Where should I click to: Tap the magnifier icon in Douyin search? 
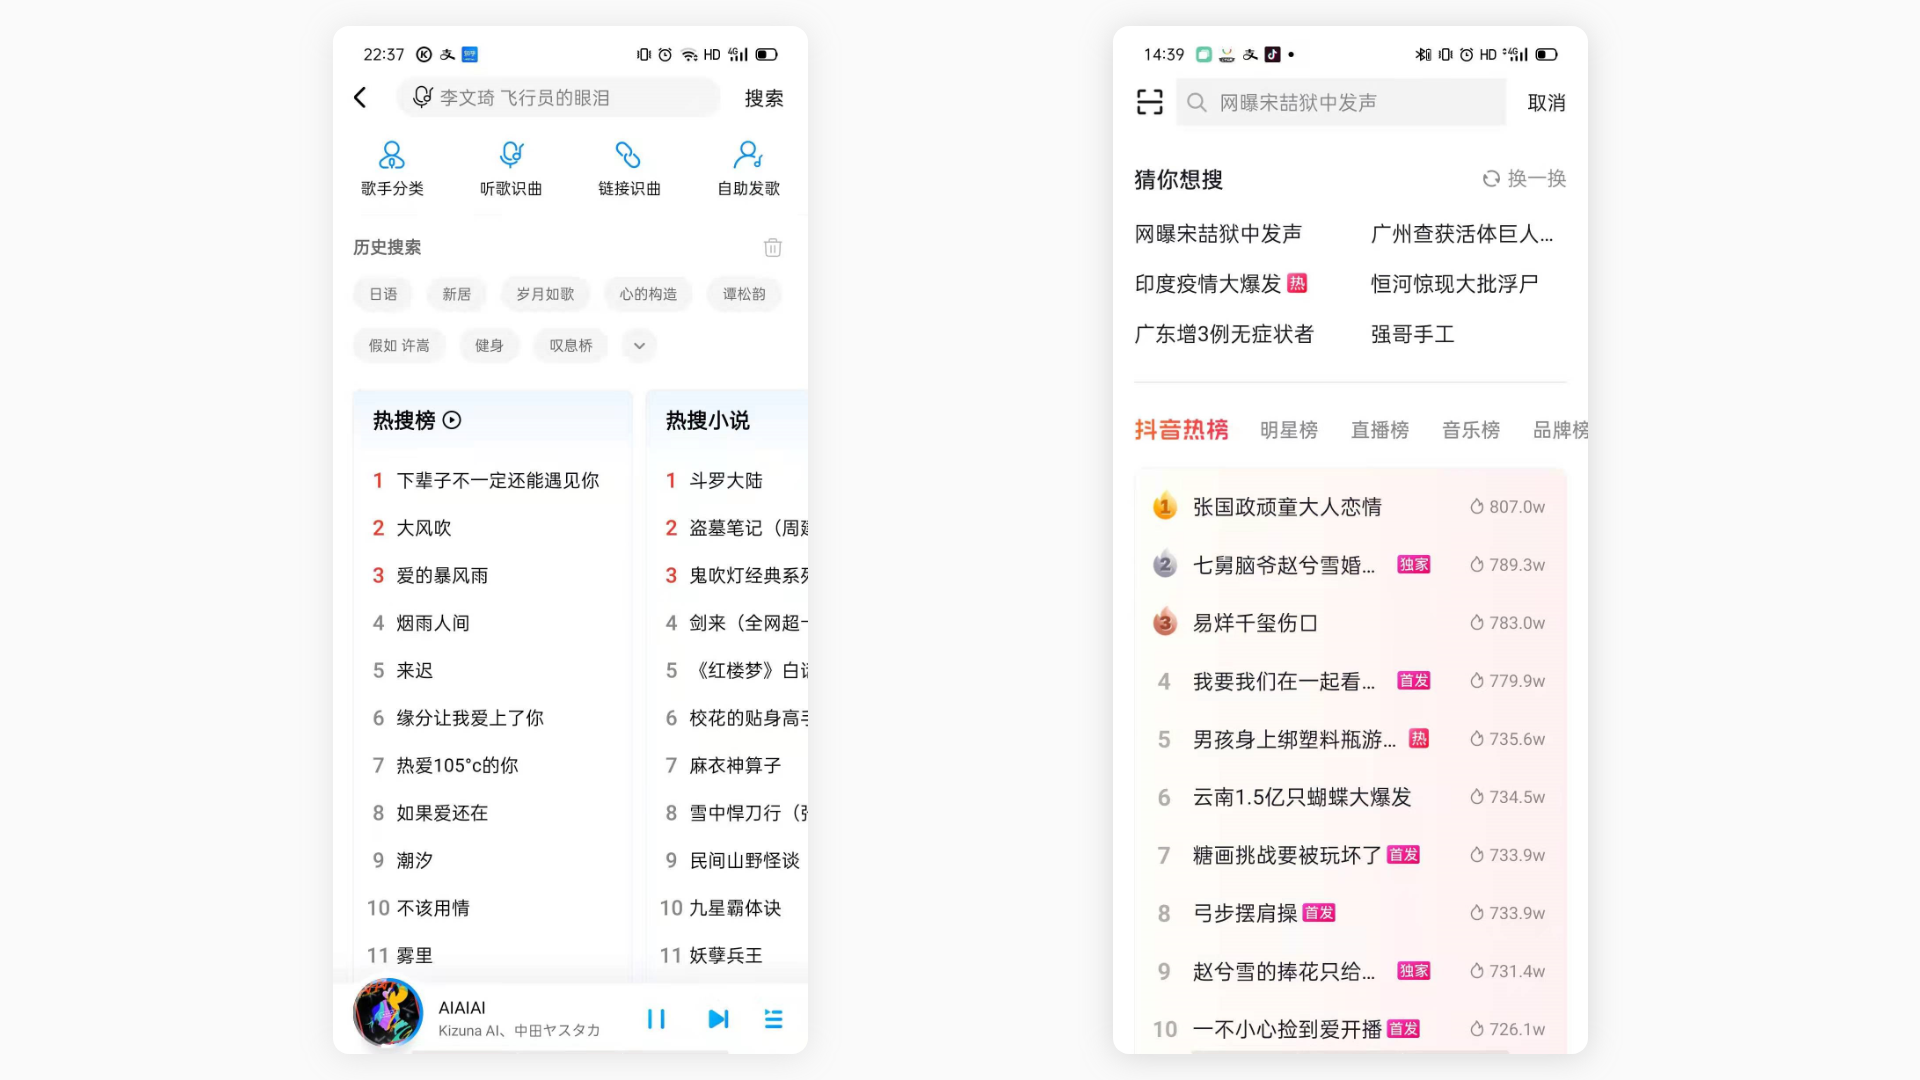1197,102
